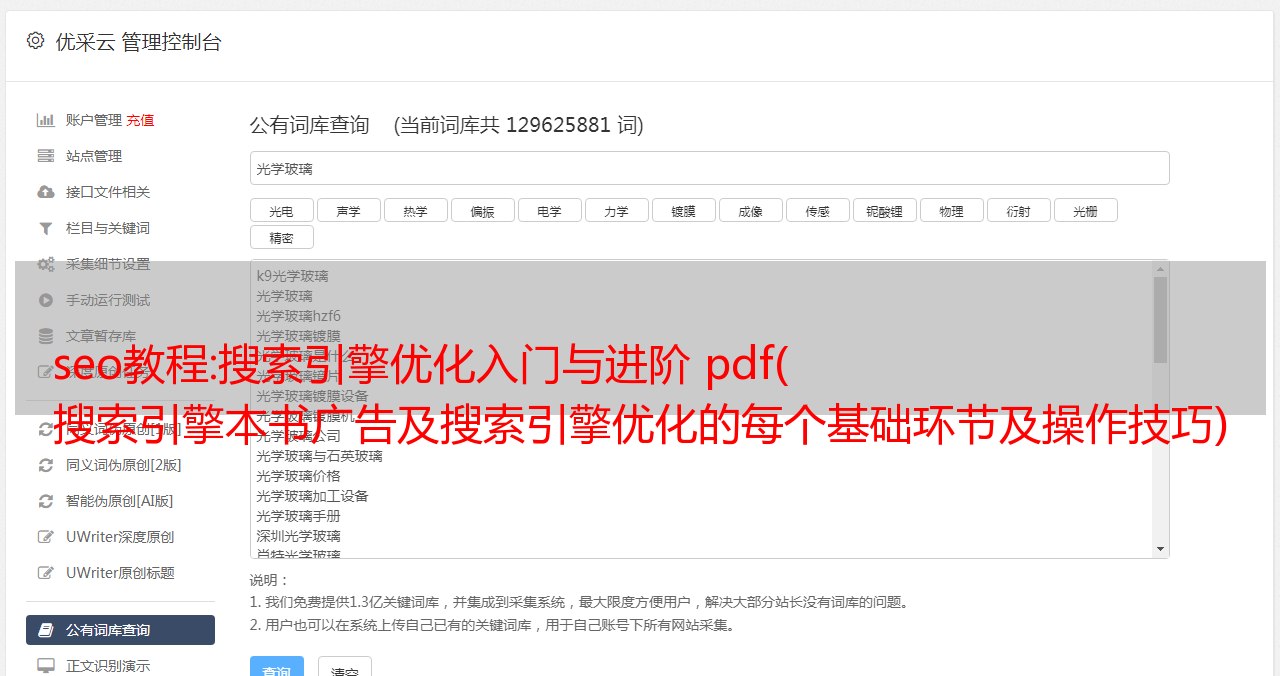Image resolution: width=1280 pixels, height=676 pixels.
Task: Click the gear icon beside 优采云 管理控制台
Action: [36, 41]
